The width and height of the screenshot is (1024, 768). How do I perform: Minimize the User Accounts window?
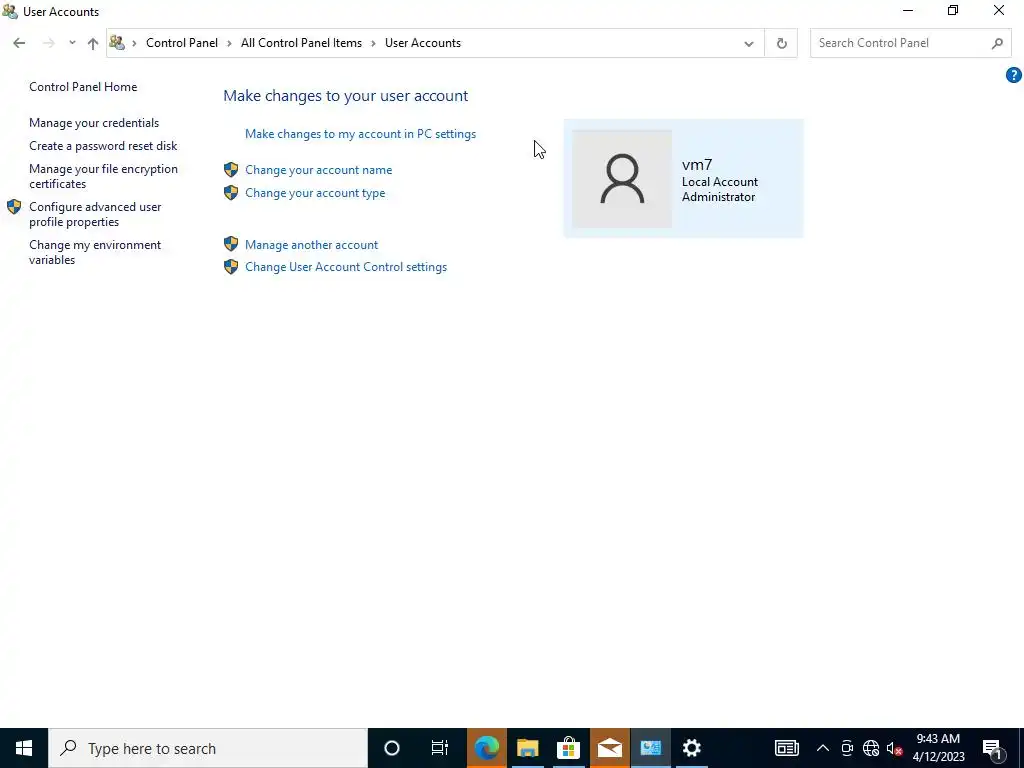(908, 10)
